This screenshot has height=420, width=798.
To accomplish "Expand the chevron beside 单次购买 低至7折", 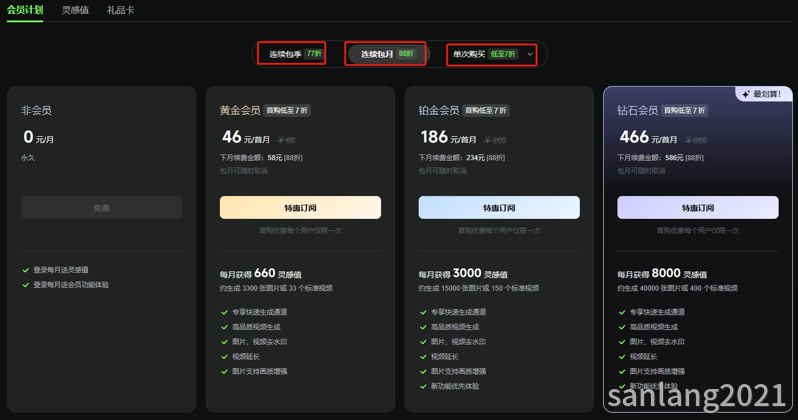I will pos(530,54).
